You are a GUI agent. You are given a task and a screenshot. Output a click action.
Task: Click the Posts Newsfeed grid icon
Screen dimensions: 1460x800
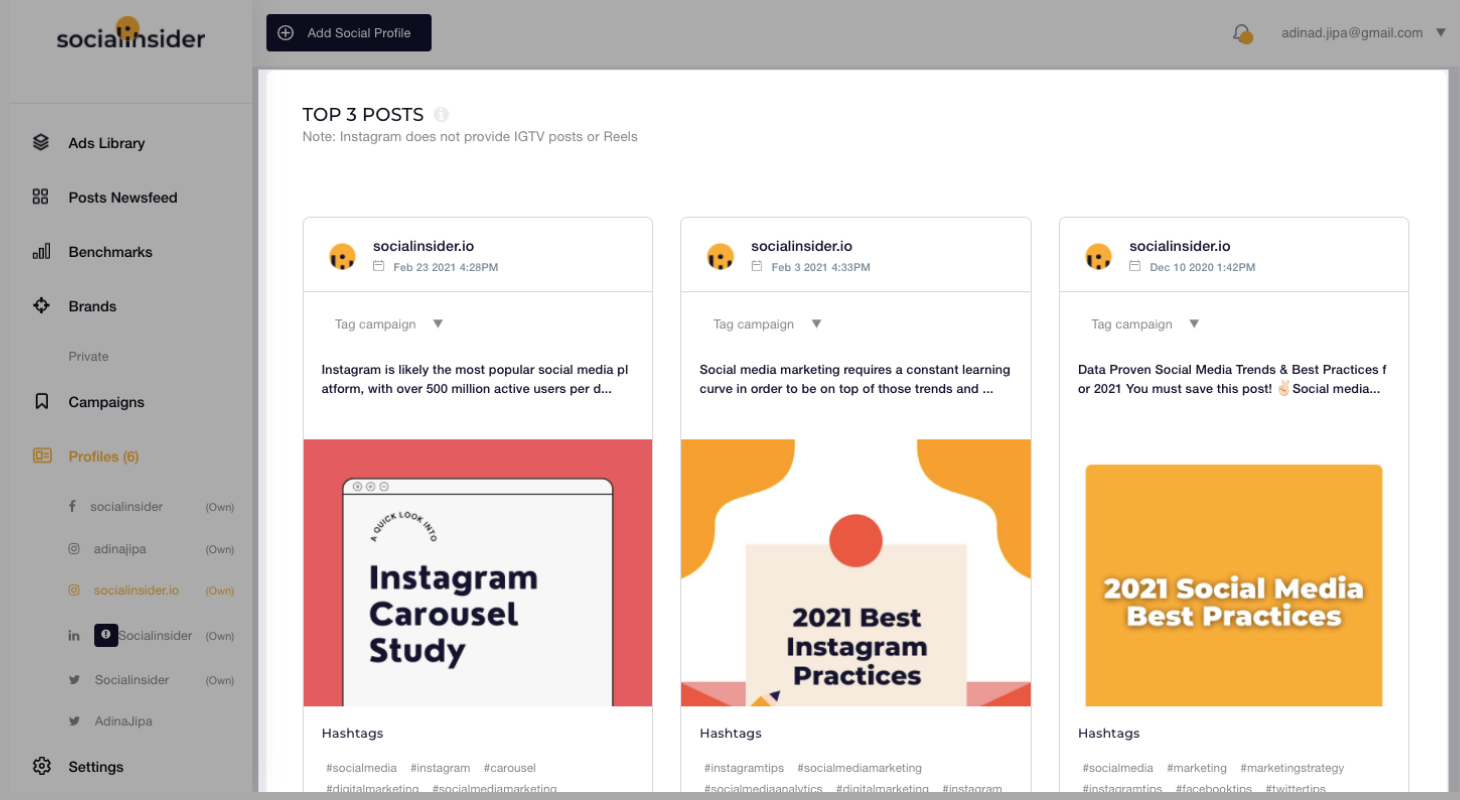(41, 197)
